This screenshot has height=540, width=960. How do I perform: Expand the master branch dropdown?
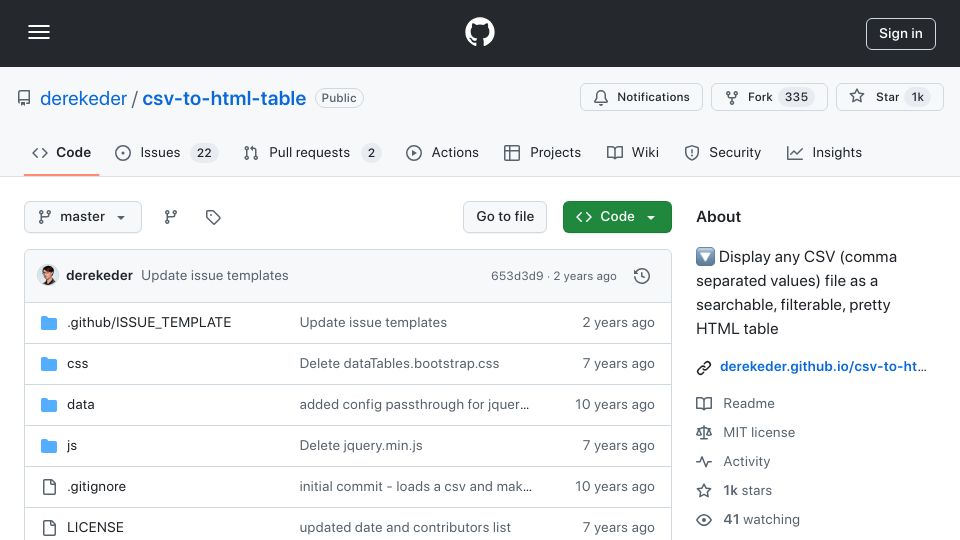[83, 217]
